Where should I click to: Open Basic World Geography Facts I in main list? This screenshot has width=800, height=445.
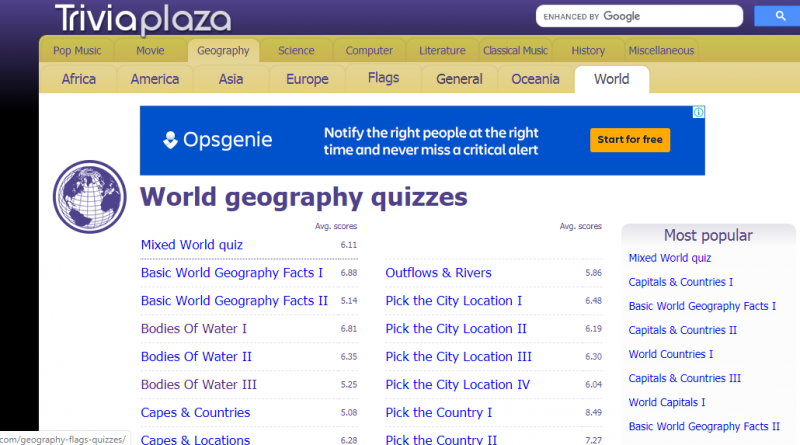tap(232, 273)
